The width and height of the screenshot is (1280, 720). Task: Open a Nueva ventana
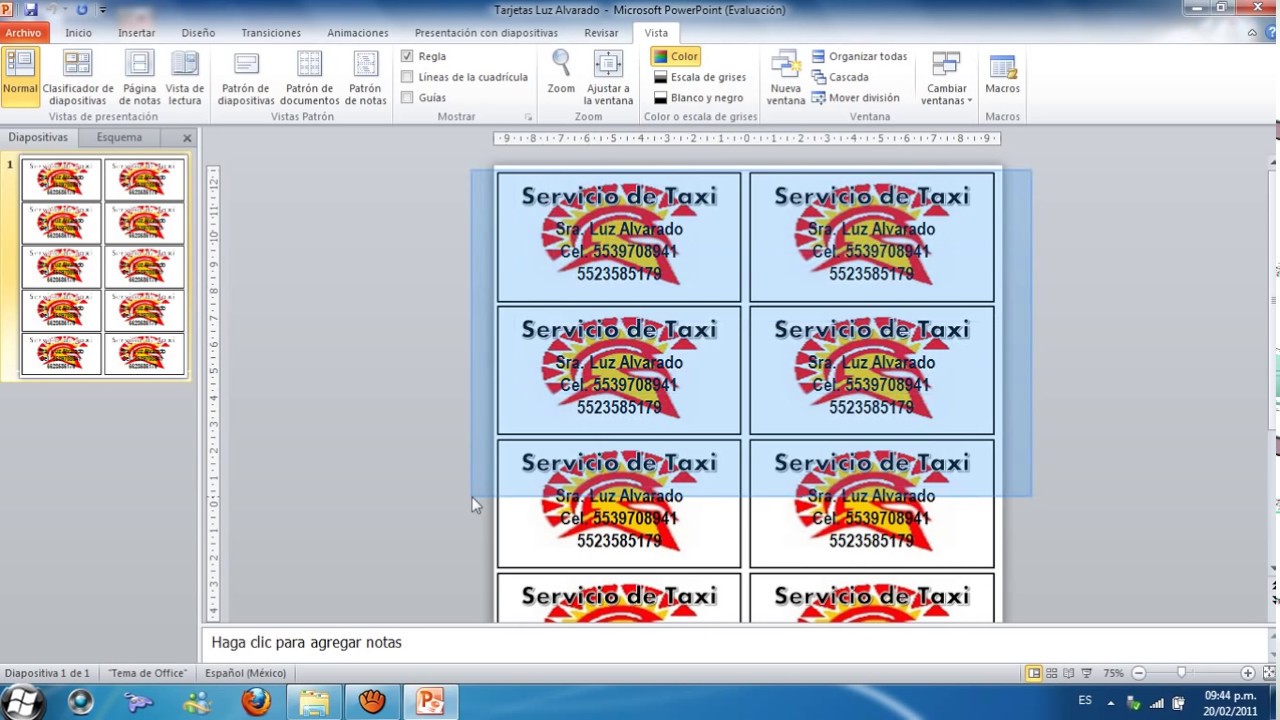click(x=786, y=78)
